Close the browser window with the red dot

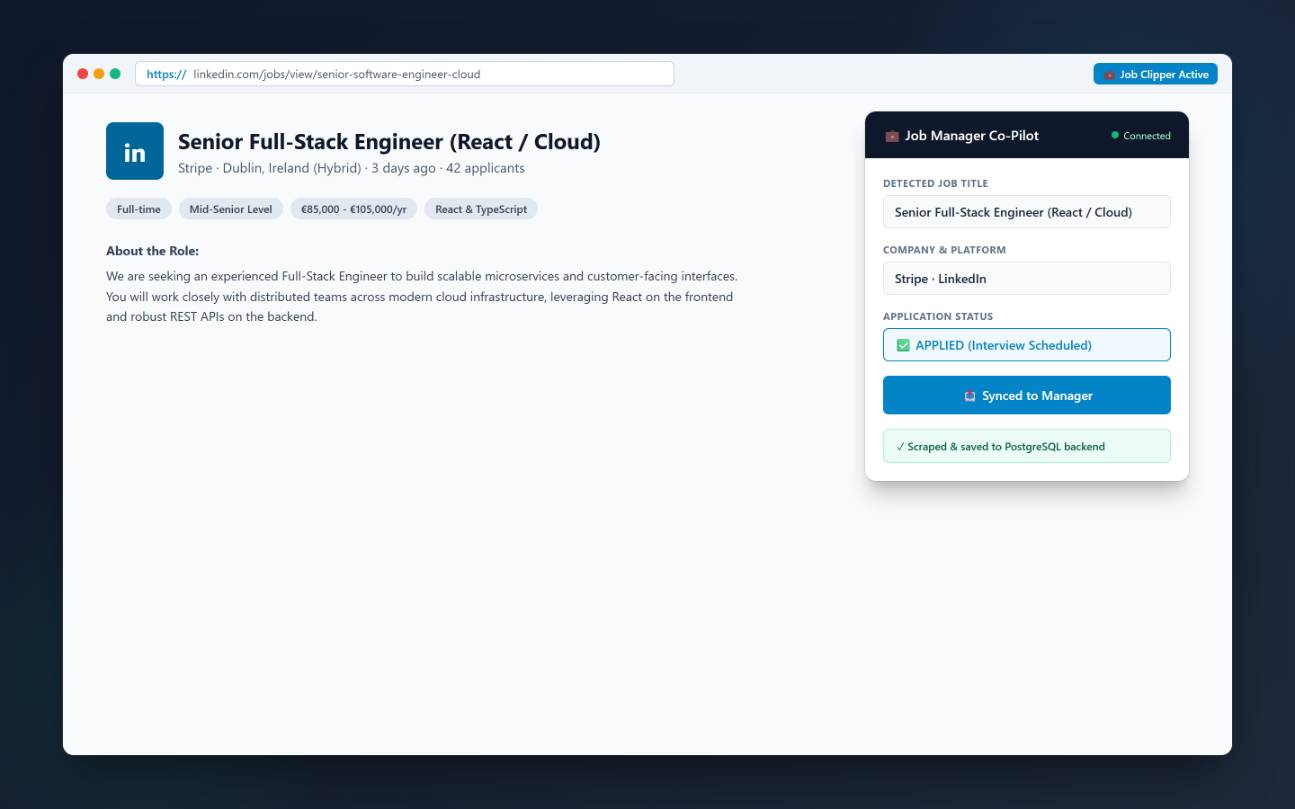(x=82, y=74)
